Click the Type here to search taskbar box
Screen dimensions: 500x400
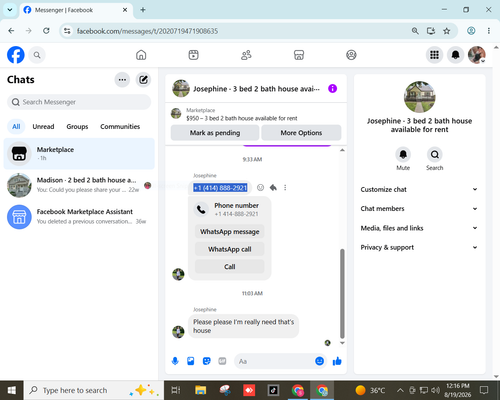(93, 390)
